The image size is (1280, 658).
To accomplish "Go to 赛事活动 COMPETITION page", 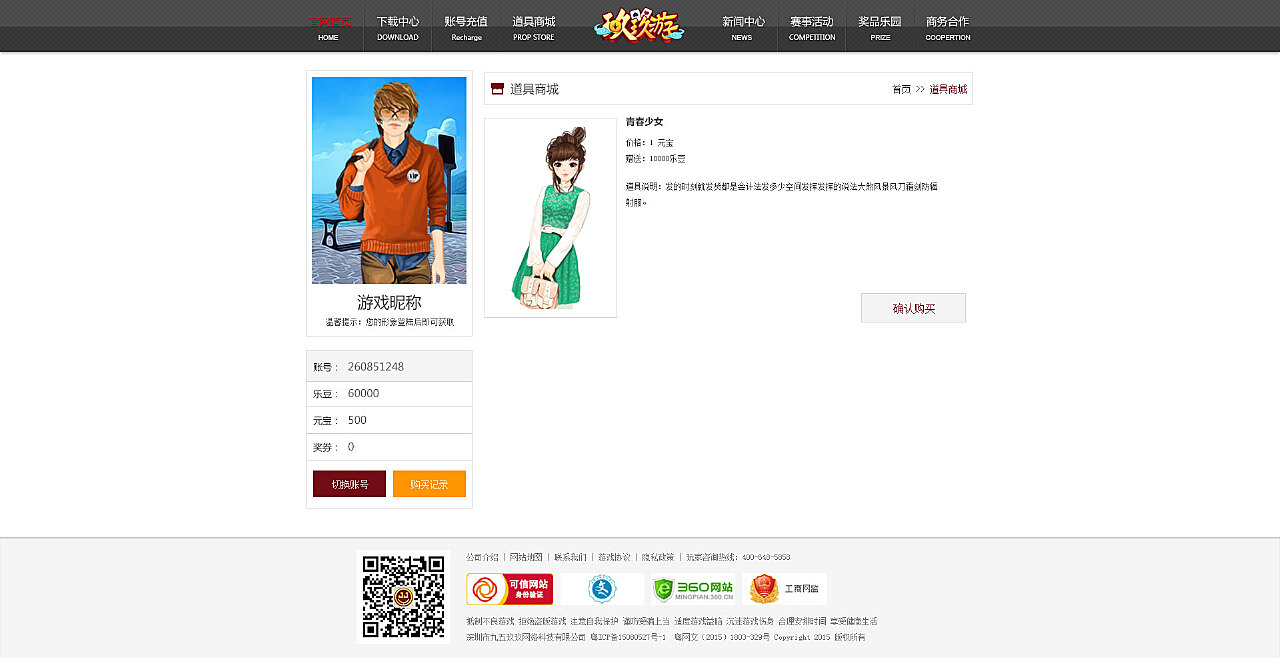I will click(x=811, y=28).
